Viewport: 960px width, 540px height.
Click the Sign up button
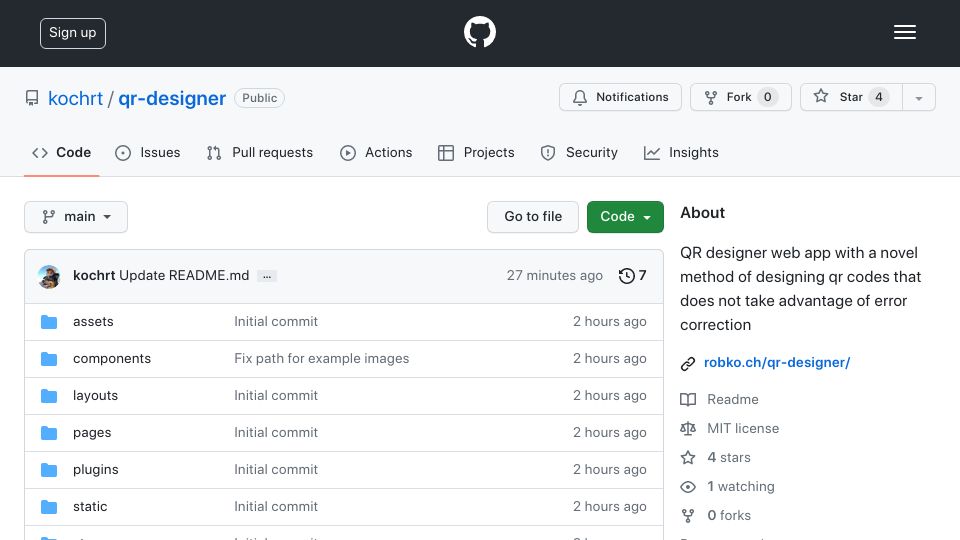coord(73,33)
